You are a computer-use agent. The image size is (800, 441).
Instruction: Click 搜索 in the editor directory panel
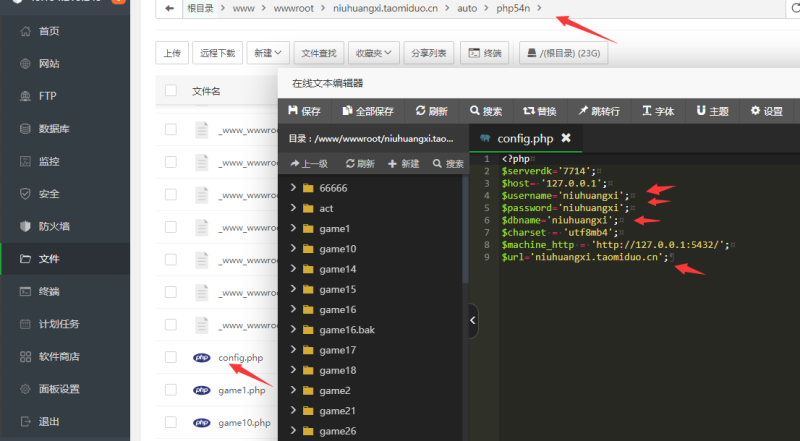pyautogui.click(x=448, y=164)
